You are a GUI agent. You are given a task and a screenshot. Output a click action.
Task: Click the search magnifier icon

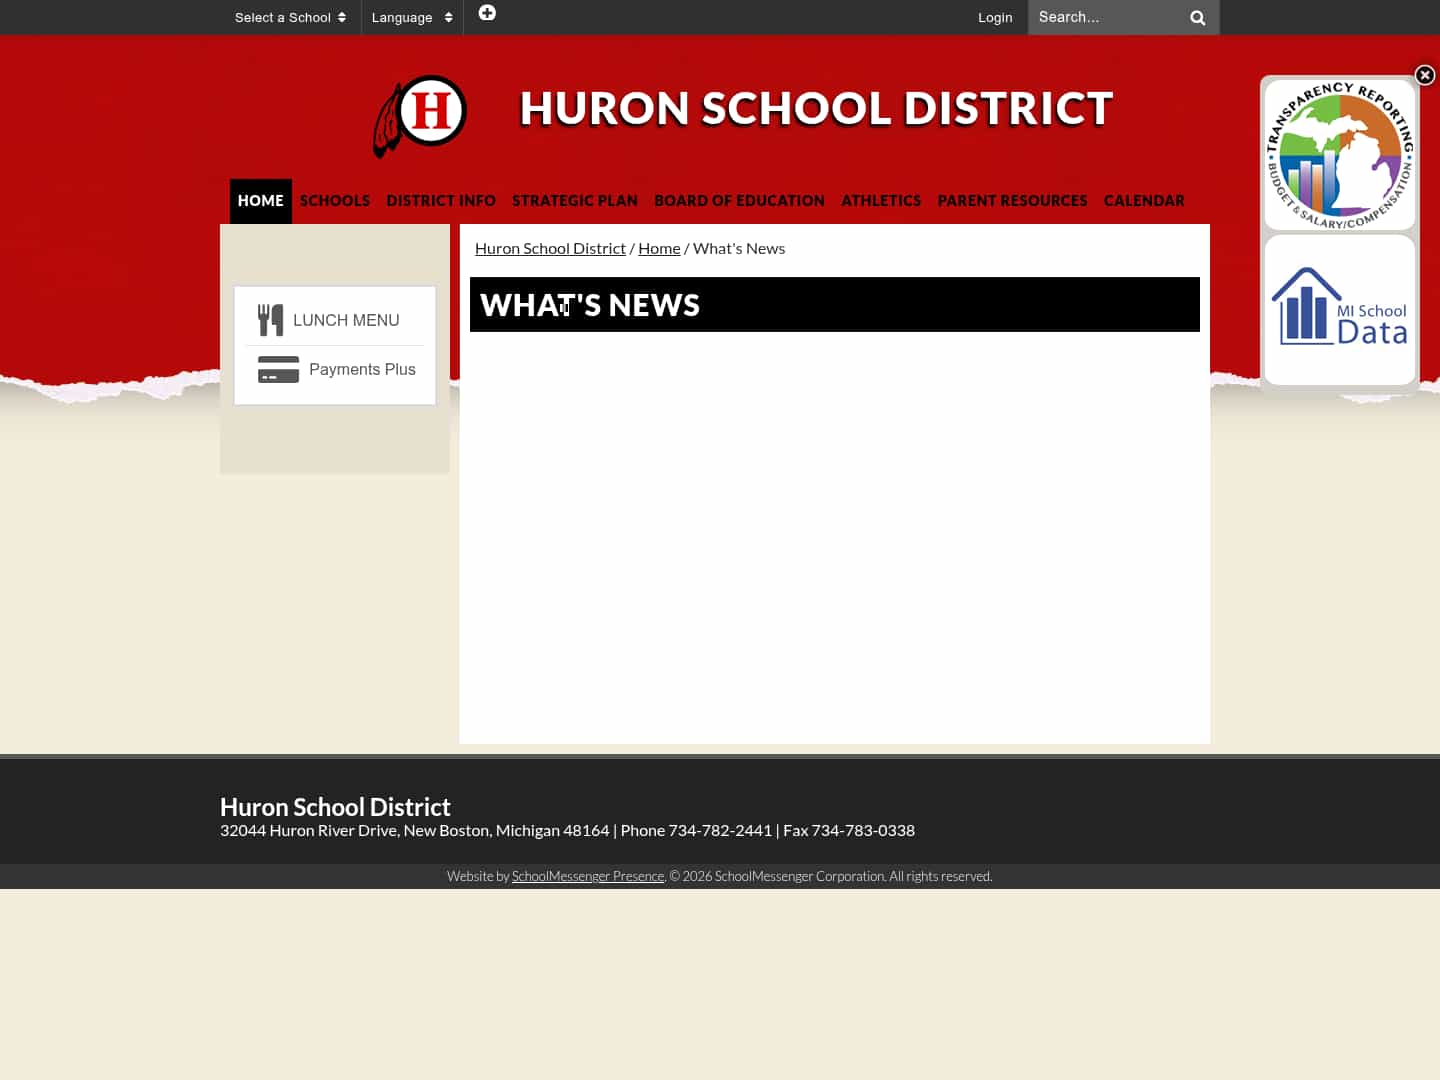[1197, 17]
